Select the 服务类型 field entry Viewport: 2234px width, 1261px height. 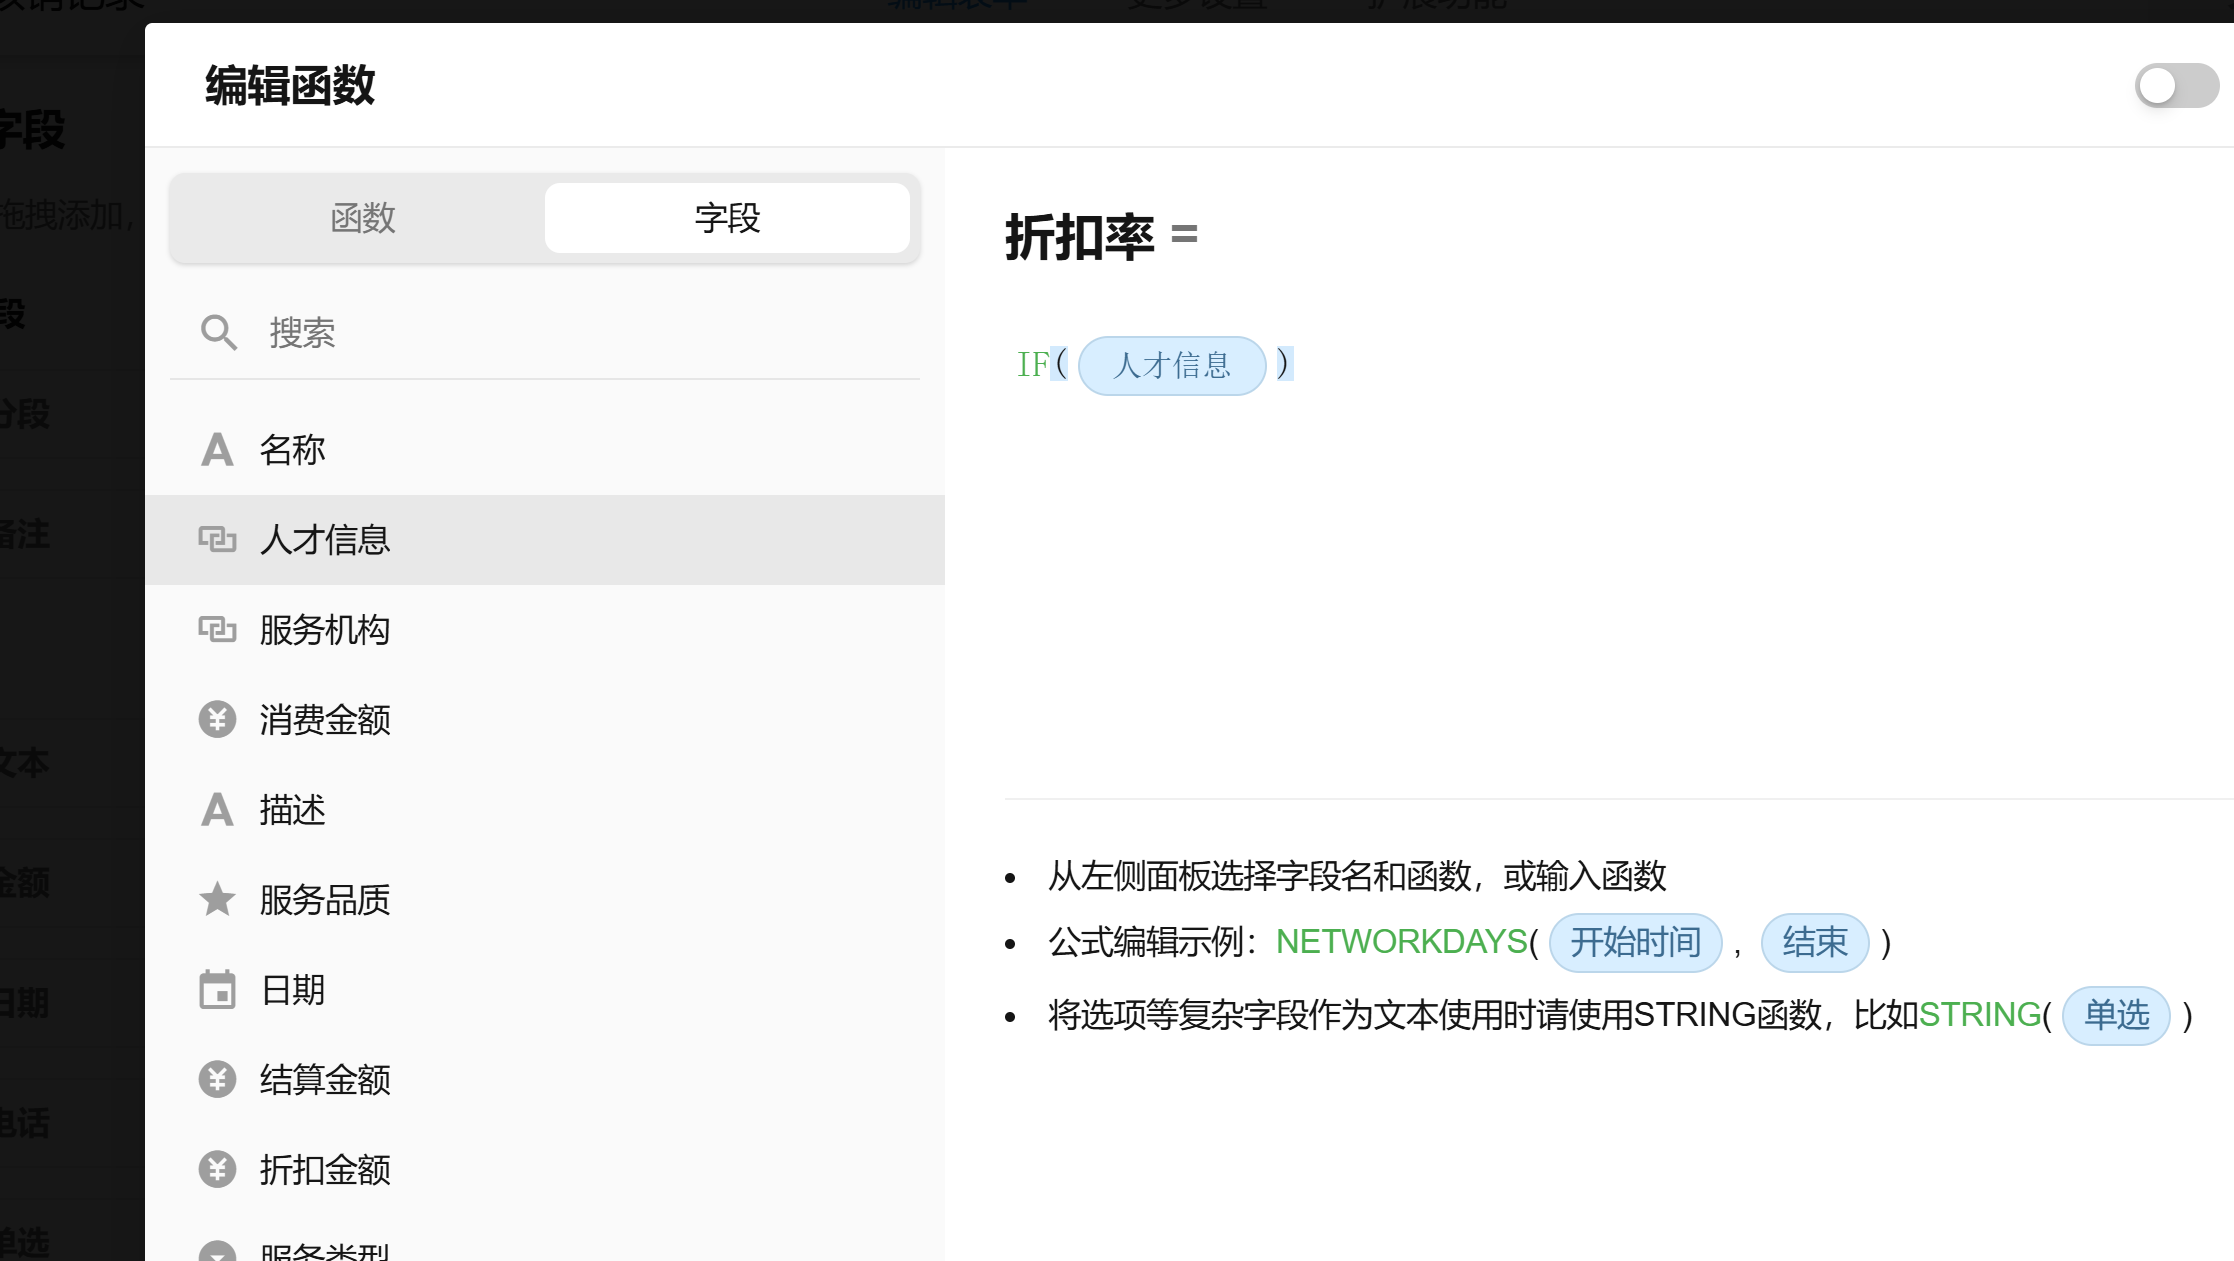325,1250
